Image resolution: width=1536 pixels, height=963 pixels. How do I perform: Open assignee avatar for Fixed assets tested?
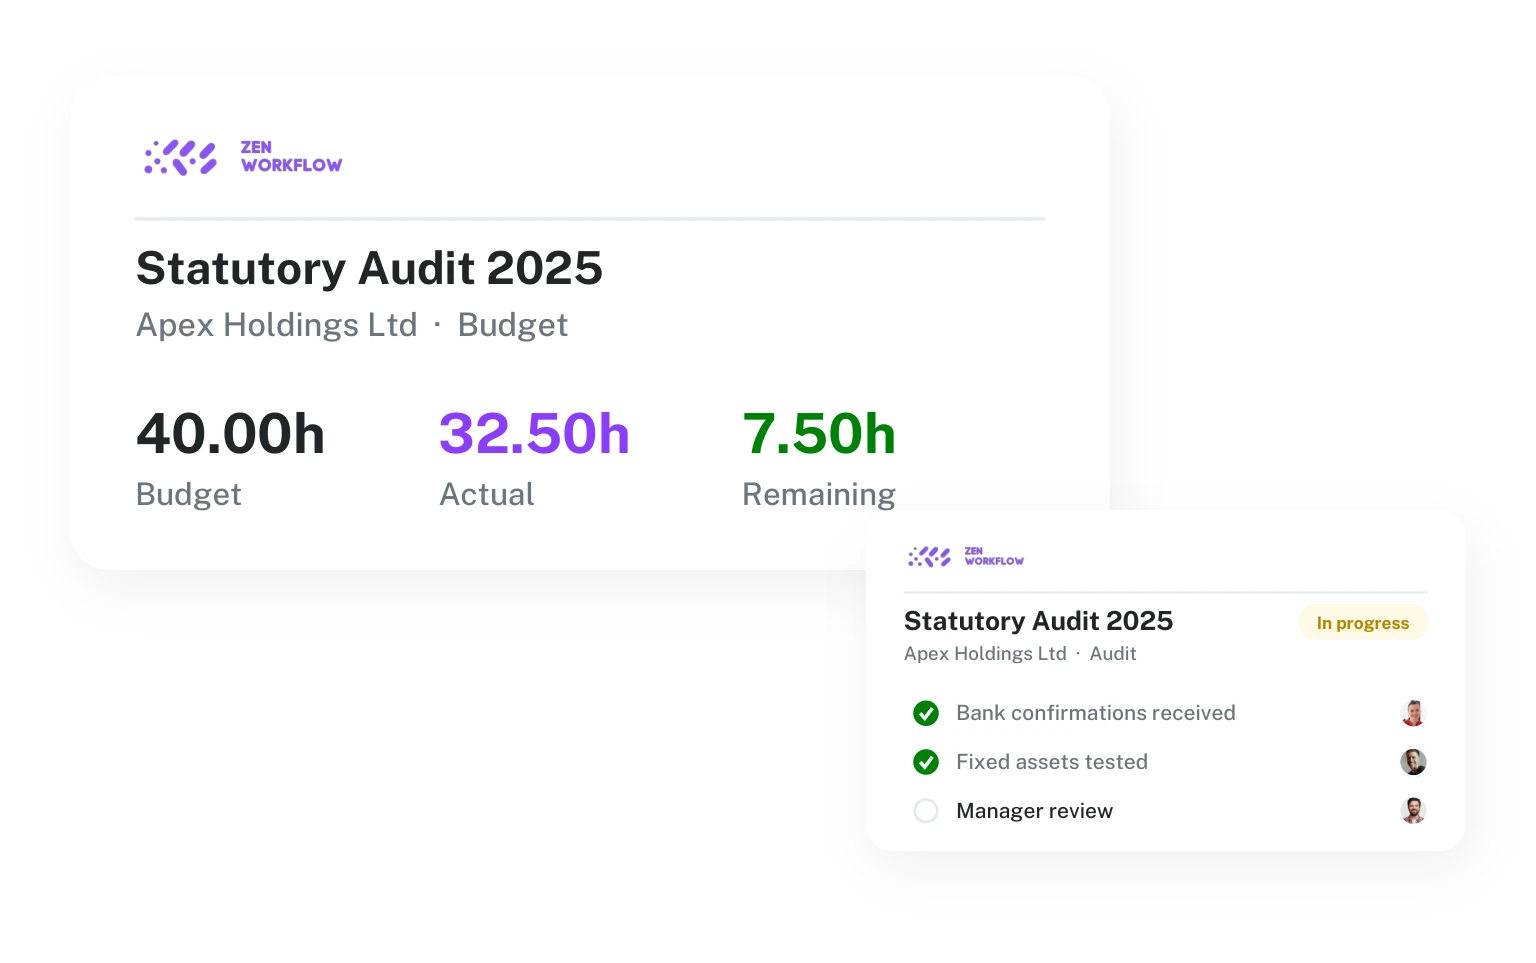coord(1413,762)
